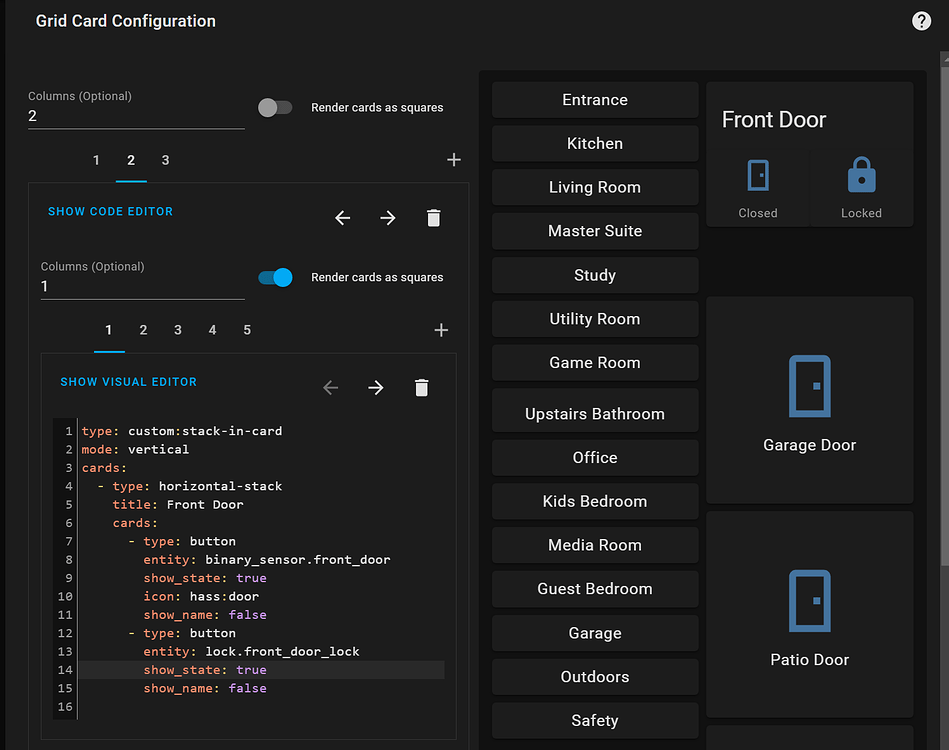Click SHOW CODE EDITOR link
This screenshot has height=750, width=949.
coord(111,212)
